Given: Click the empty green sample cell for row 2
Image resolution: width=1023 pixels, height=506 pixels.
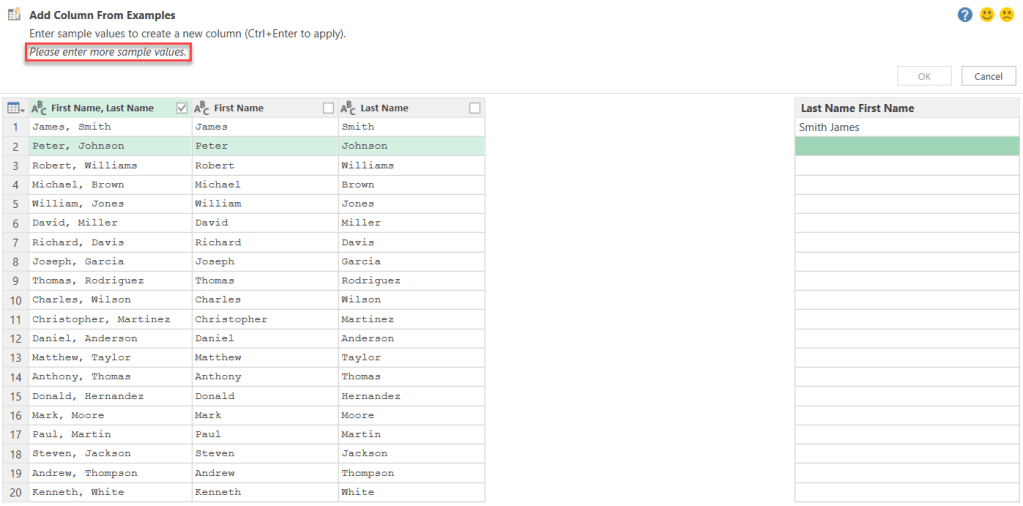Looking at the screenshot, I should pos(906,146).
